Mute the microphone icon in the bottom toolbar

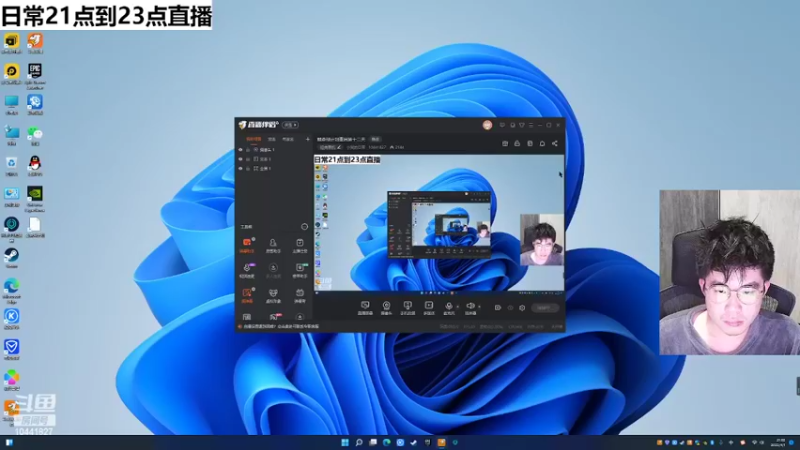click(448, 308)
